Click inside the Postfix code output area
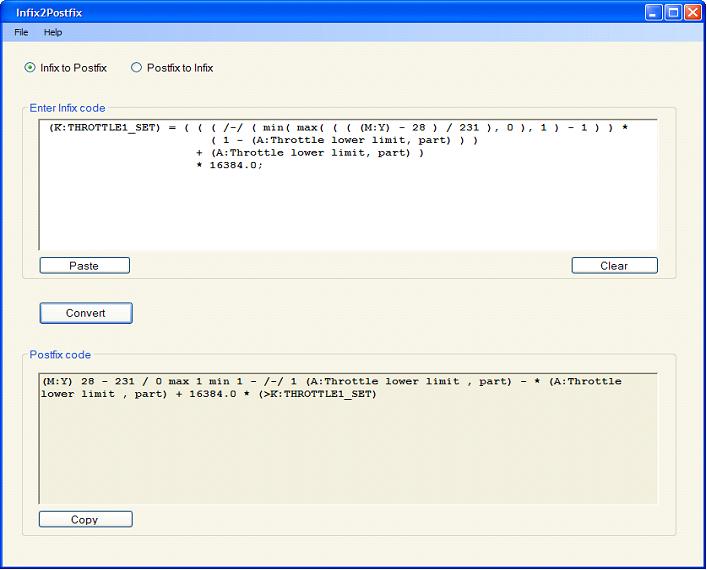 pyautogui.click(x=348, y=438)
